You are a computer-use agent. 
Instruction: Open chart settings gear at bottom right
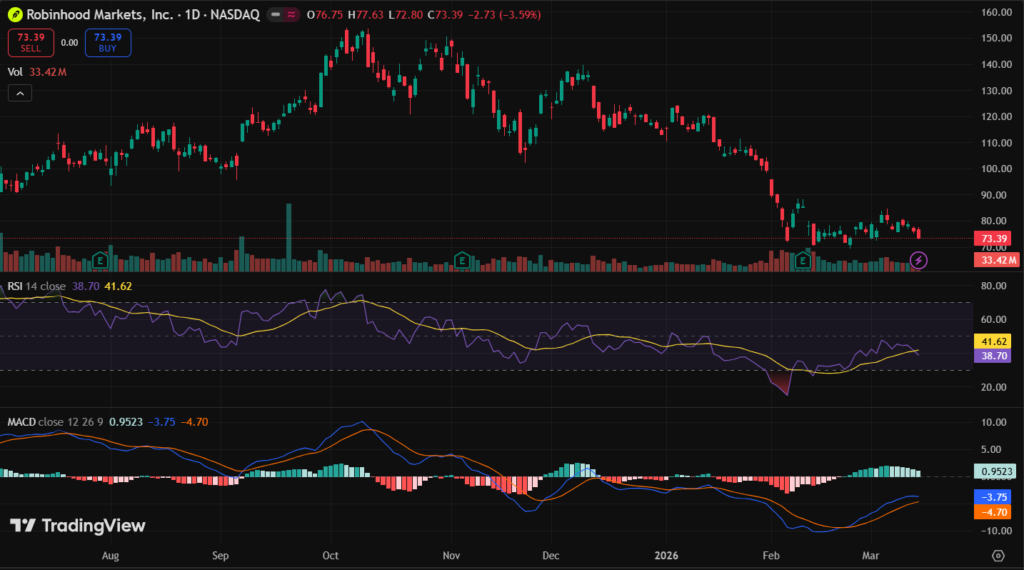click(997, 554)
